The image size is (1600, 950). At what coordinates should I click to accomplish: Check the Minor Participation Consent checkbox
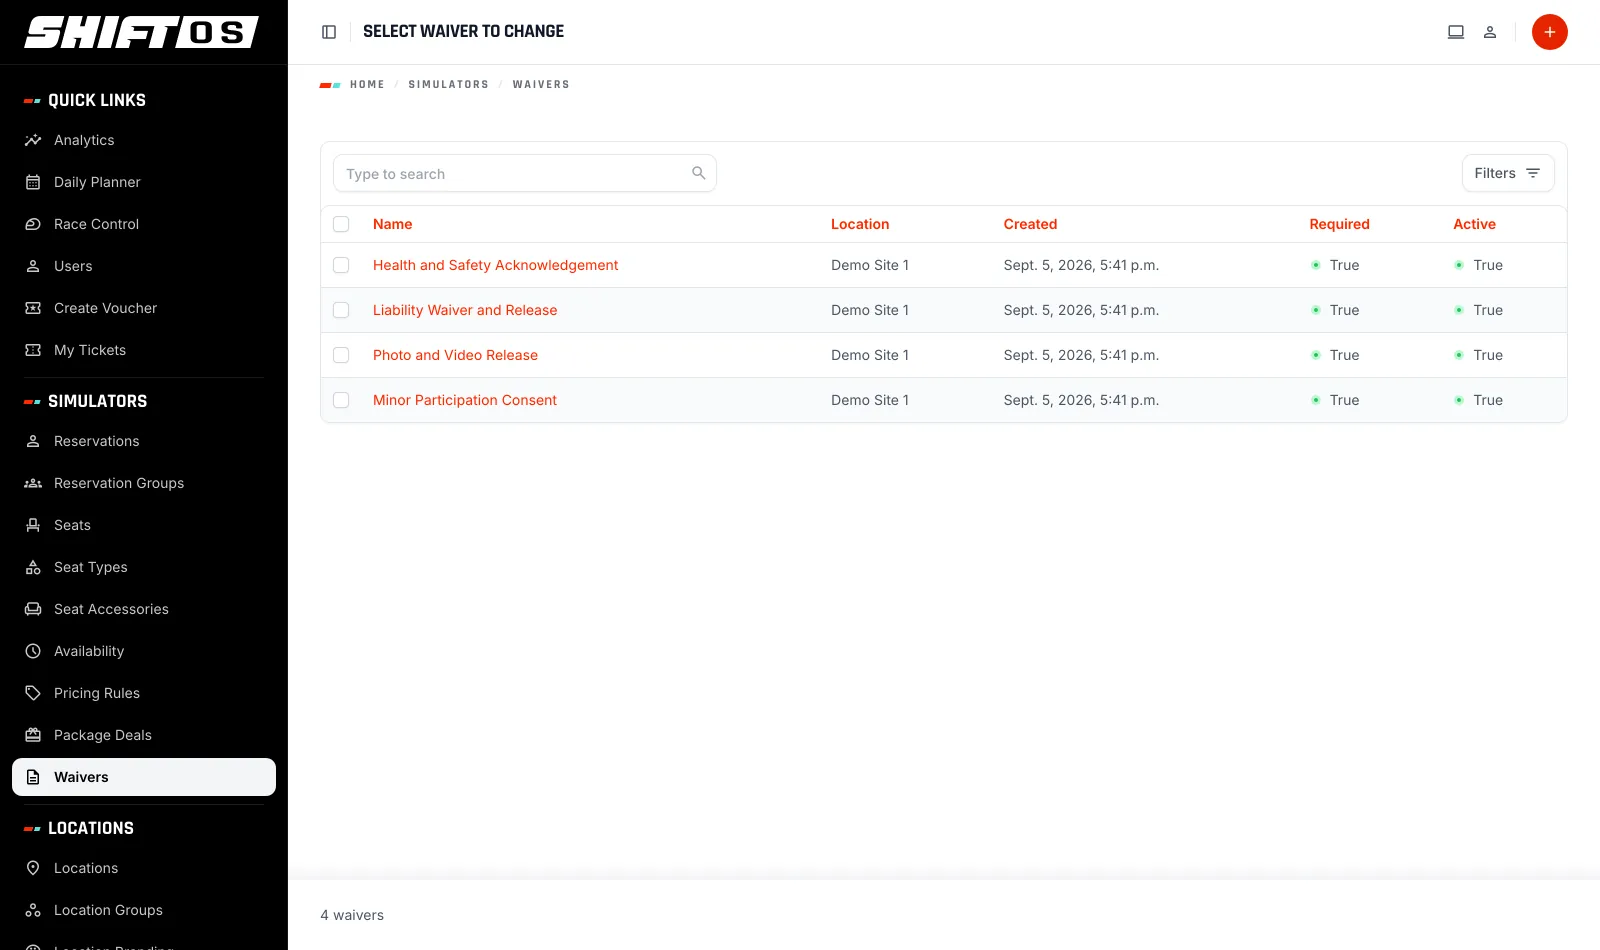click(341, 400)
